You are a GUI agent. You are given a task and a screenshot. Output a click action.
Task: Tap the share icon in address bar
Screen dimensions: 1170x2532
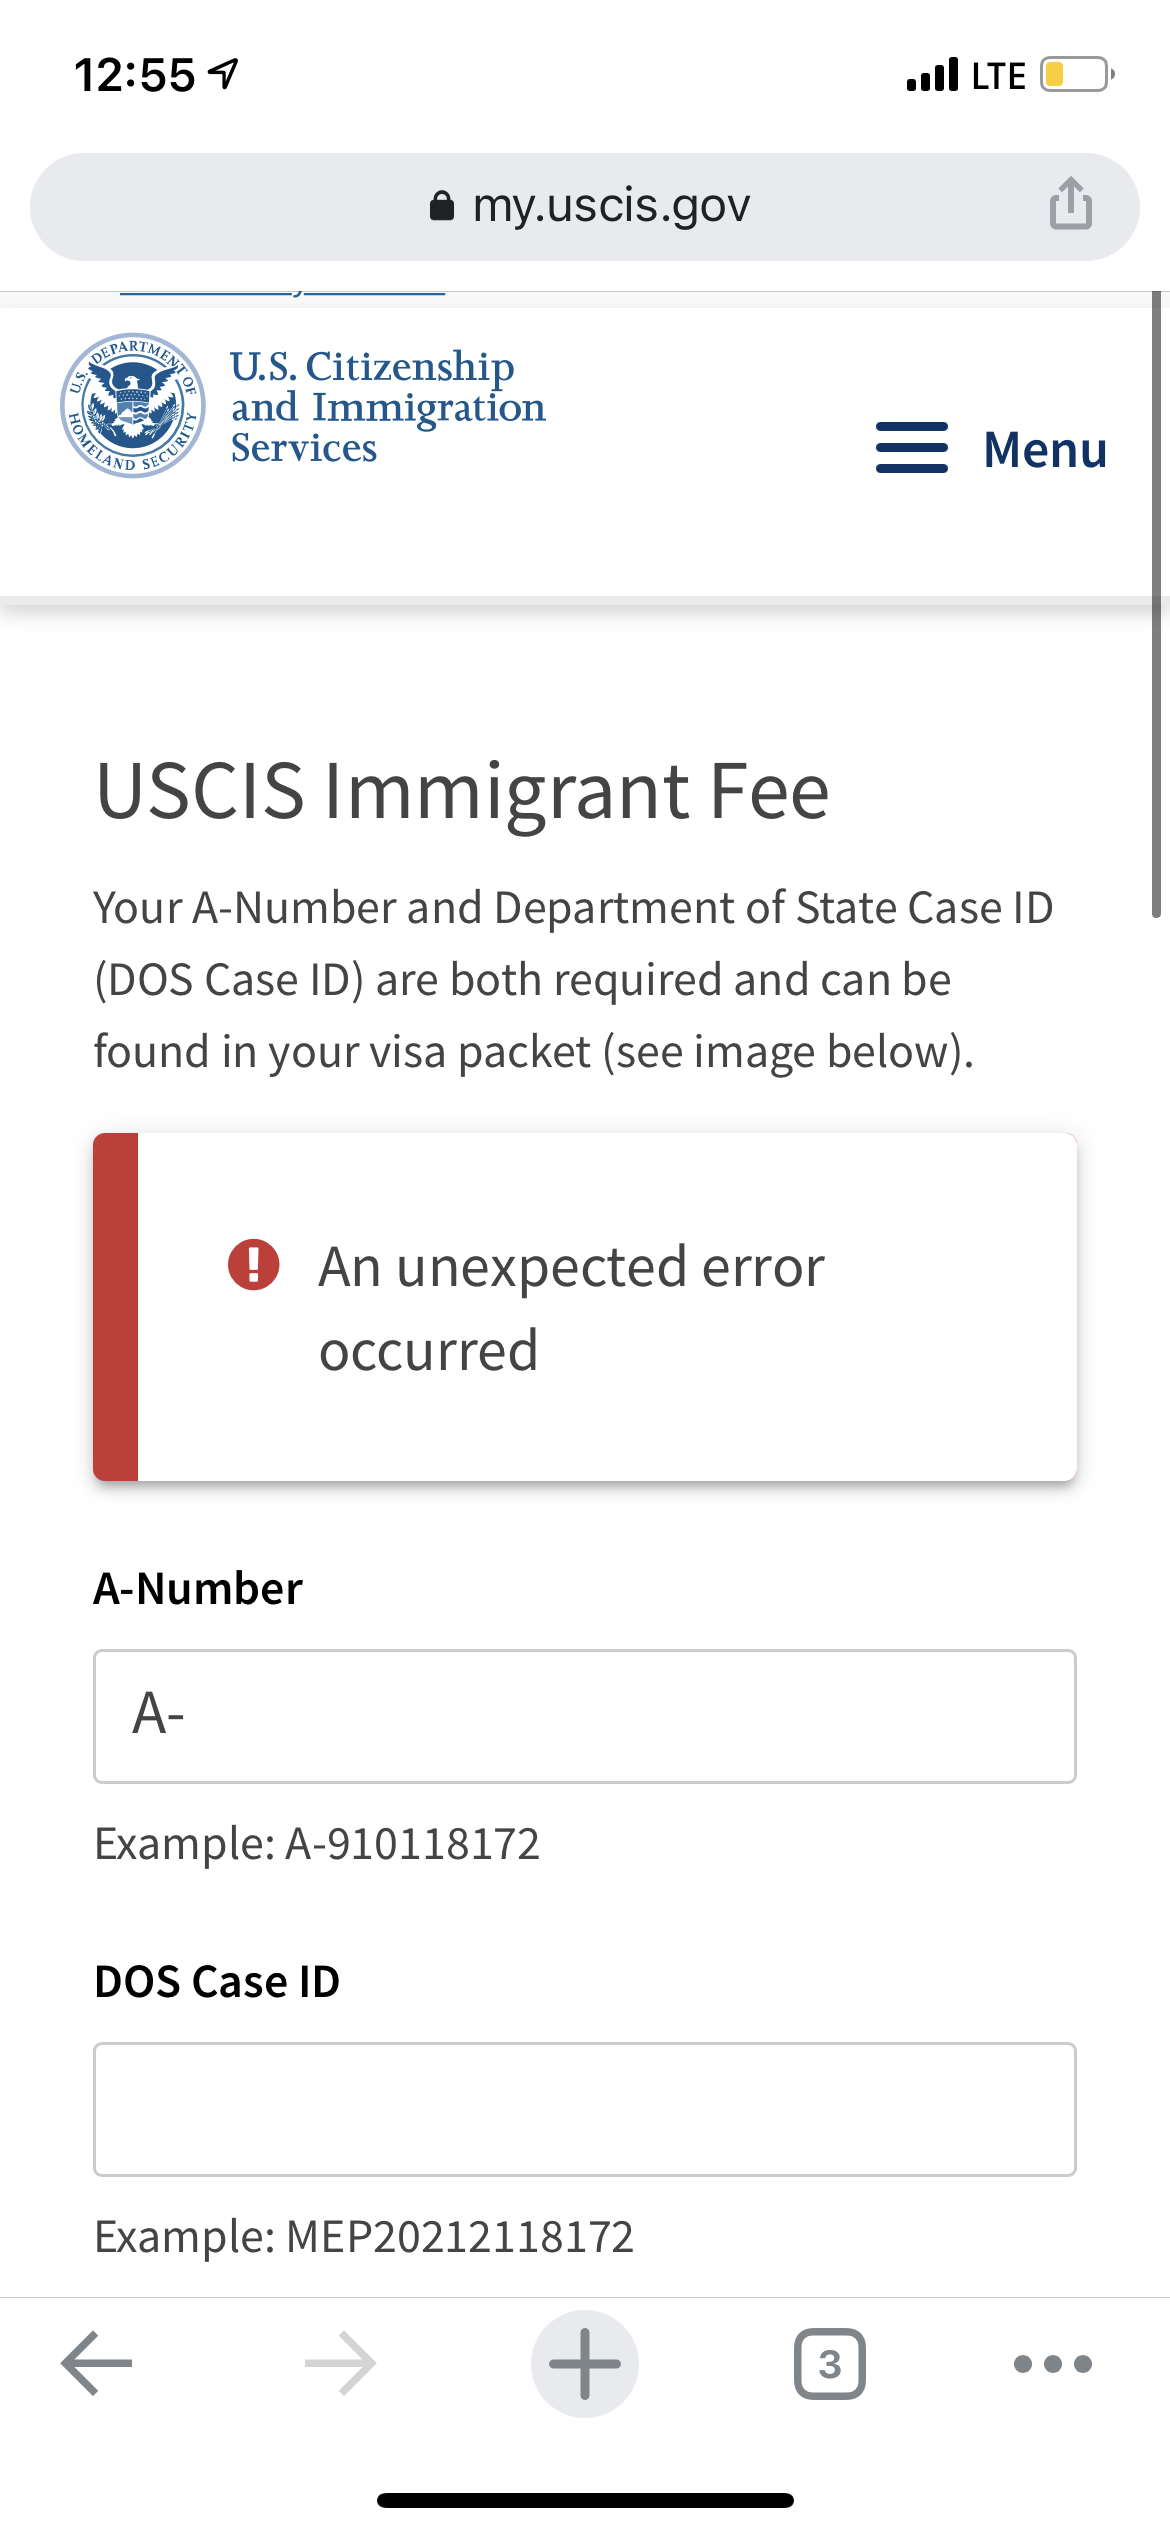(1070, 204)
